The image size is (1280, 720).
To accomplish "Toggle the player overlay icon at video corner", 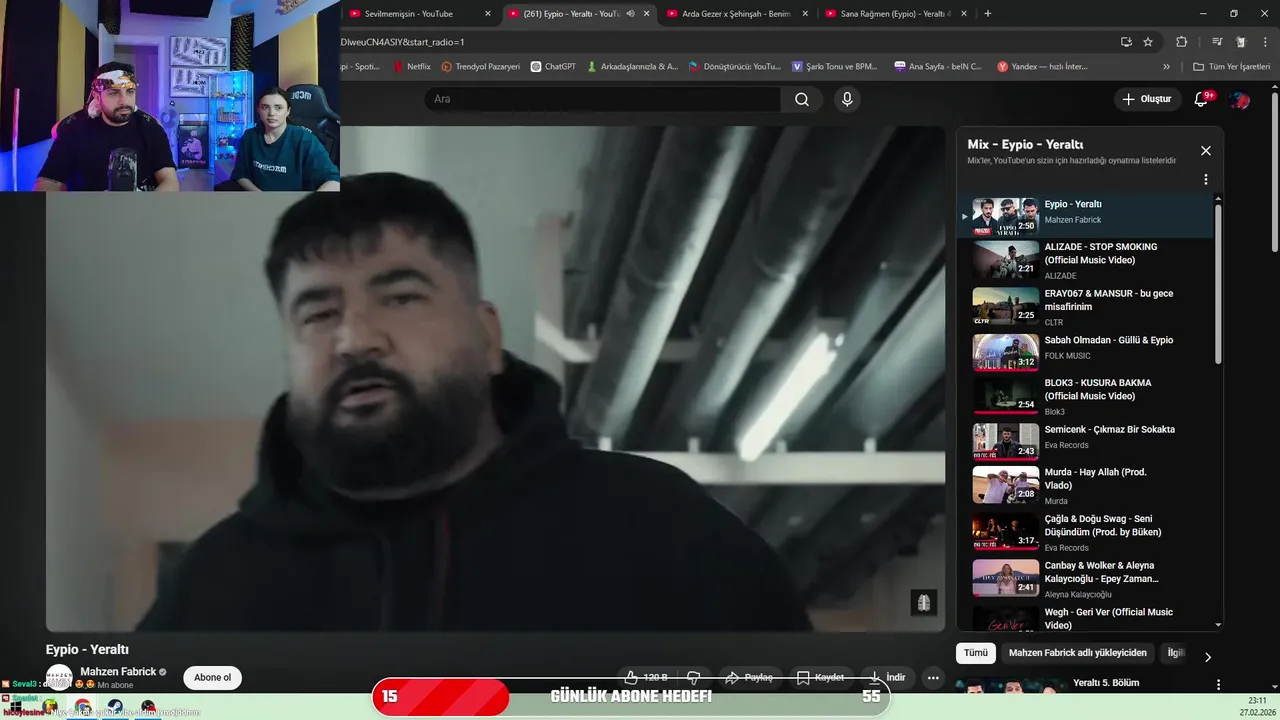I will coord(923,602).
